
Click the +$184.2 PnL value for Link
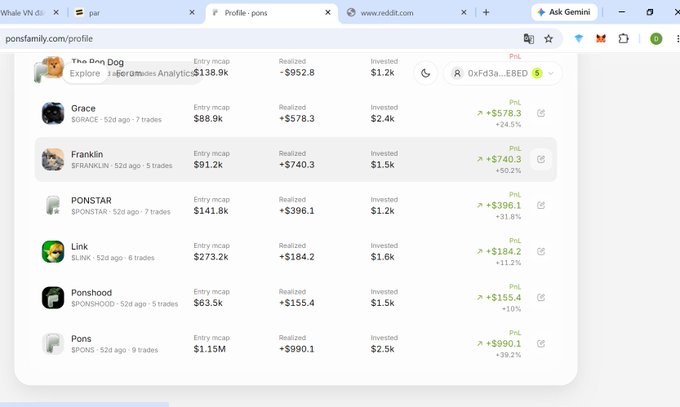pyautogui.click(x=503, y=252)
